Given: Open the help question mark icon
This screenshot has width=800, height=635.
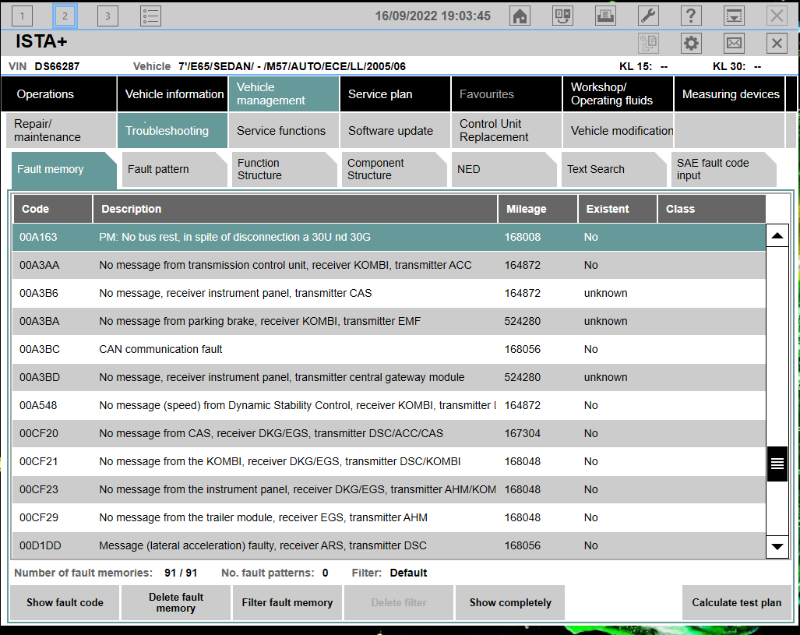Looking at the screenshot, I should click(x=691, y=16).
